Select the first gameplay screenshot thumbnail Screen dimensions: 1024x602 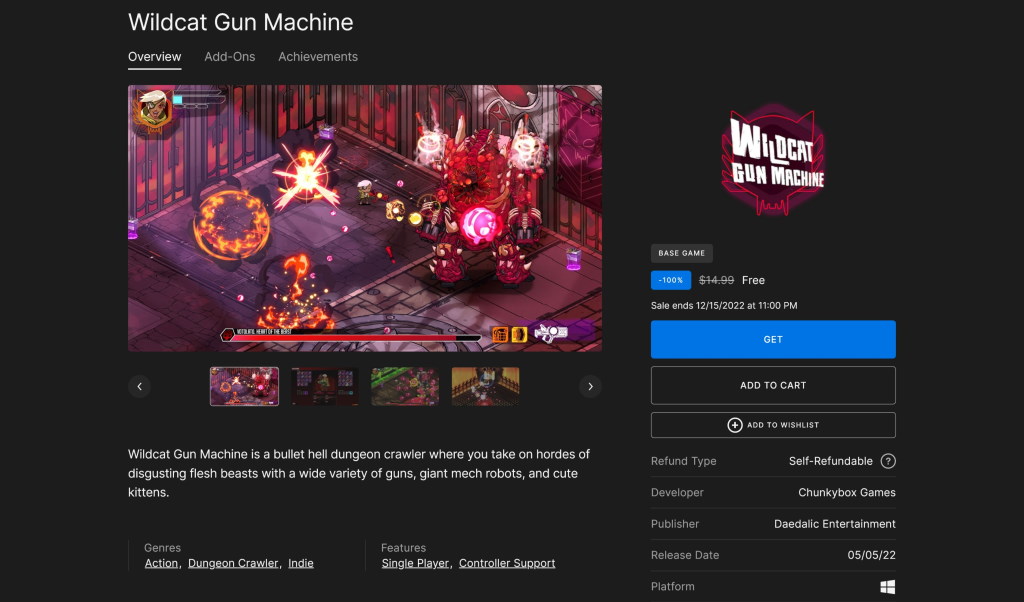[x=244, y=385]
